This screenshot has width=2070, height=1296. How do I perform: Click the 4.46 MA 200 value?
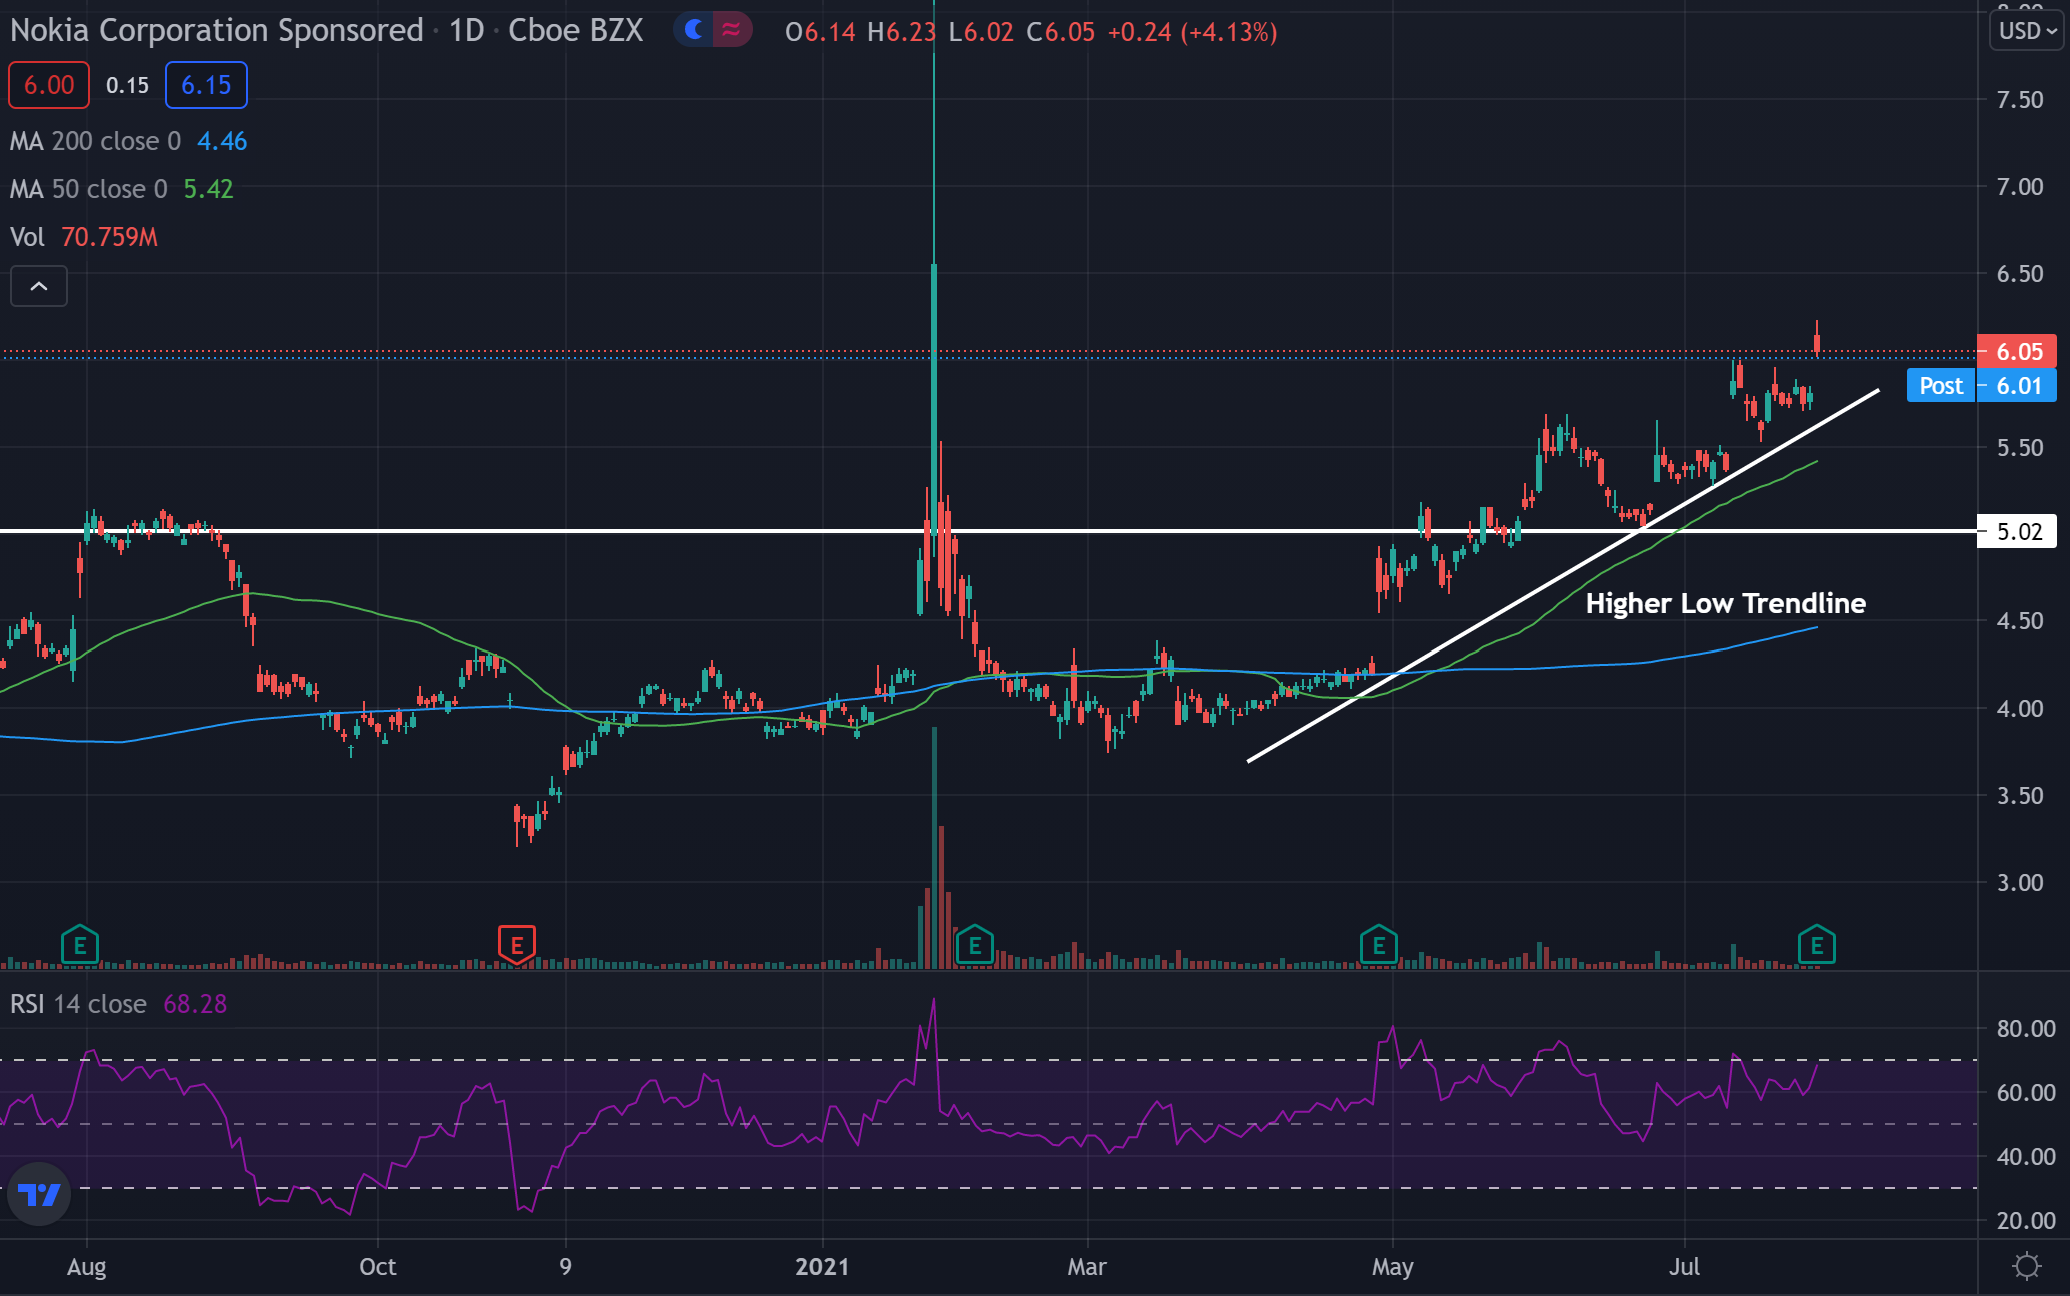tap(222, 141)
